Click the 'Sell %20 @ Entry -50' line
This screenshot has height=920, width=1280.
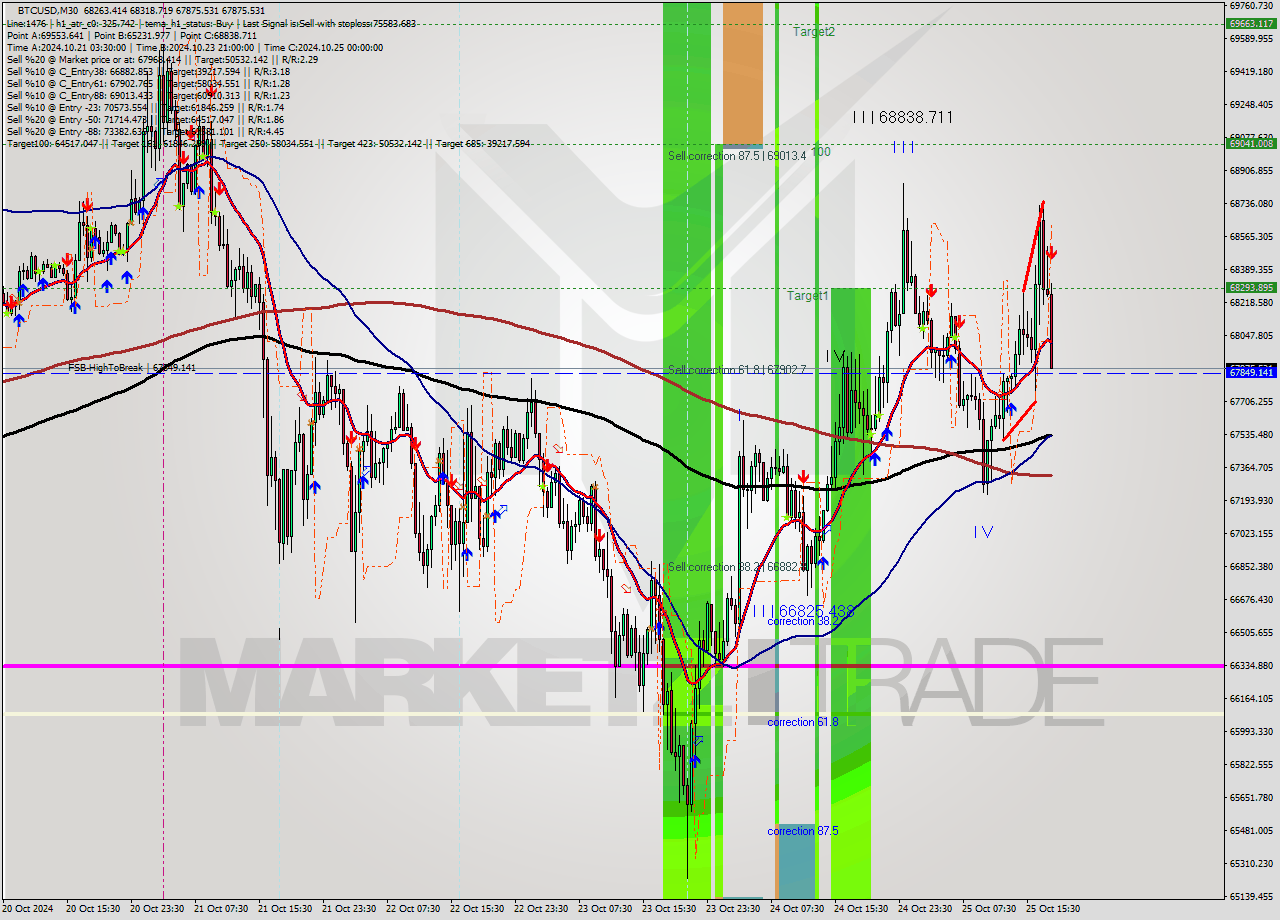click(x=145, y=119)
